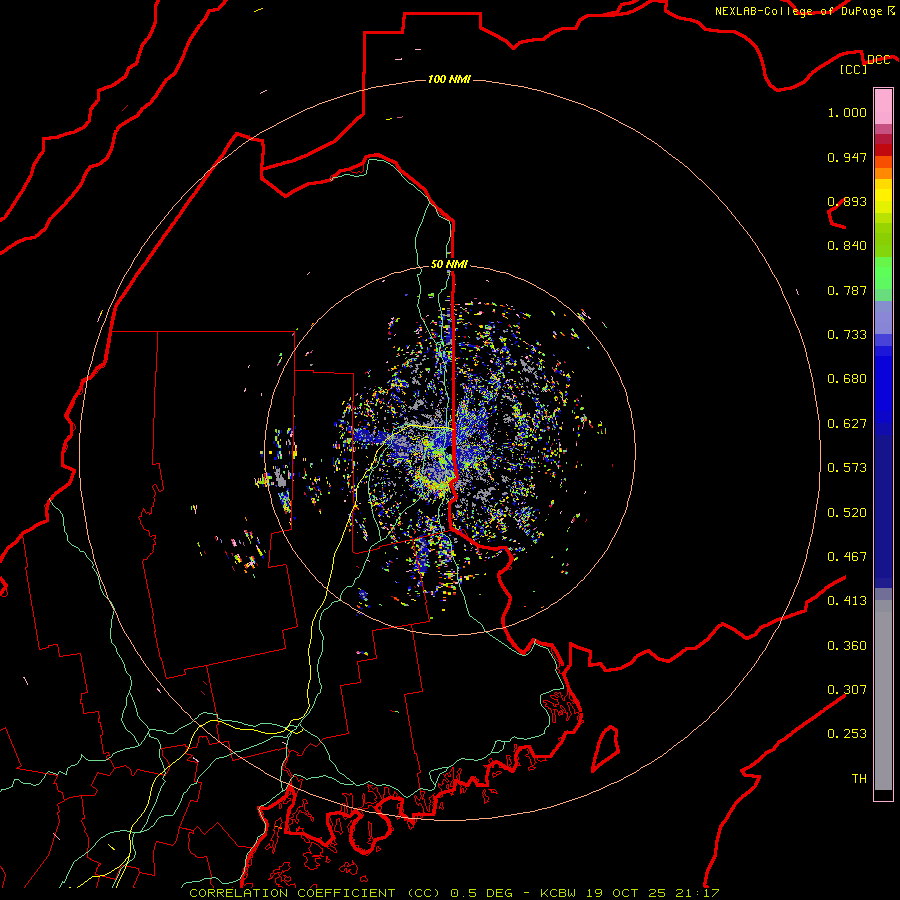Click the 0.893 scale value
Image resolution: width=900 pixels, height=900 pixels.
847,201
